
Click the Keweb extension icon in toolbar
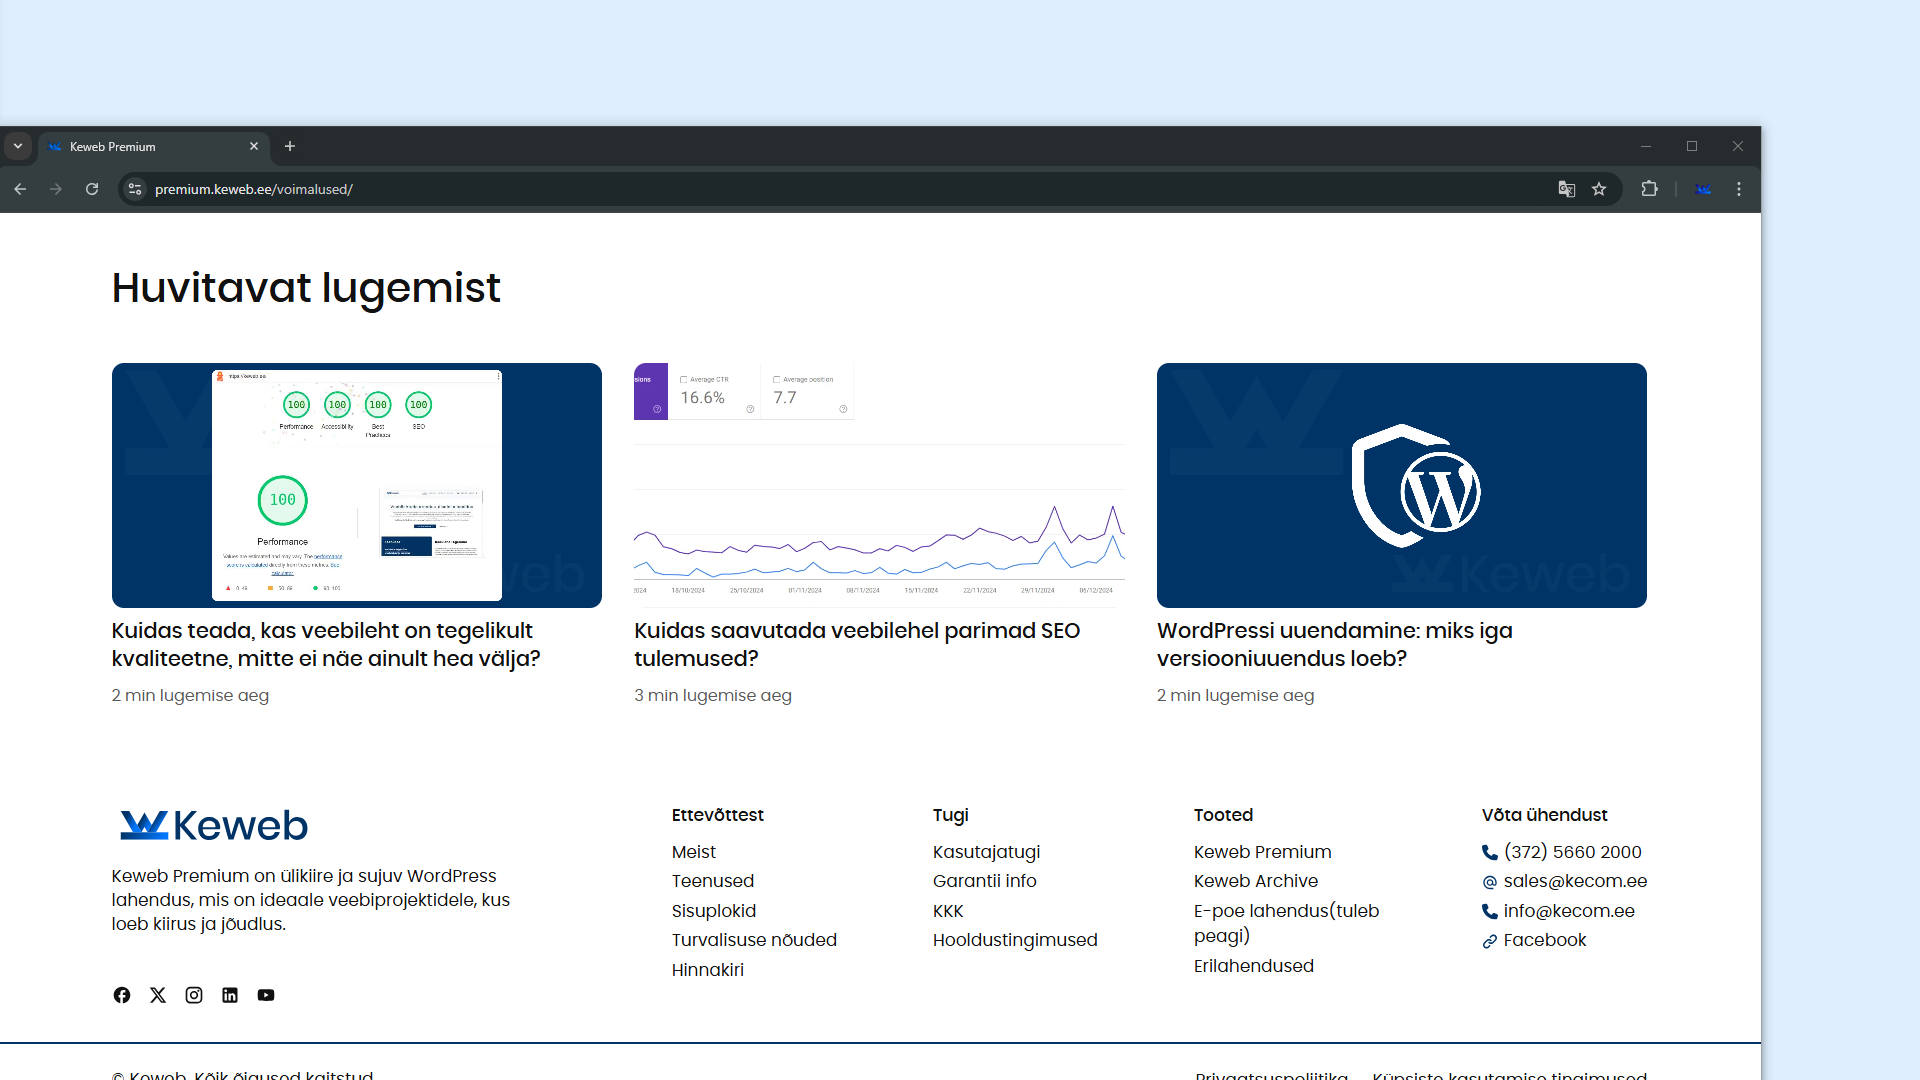tap(1704, 189)
